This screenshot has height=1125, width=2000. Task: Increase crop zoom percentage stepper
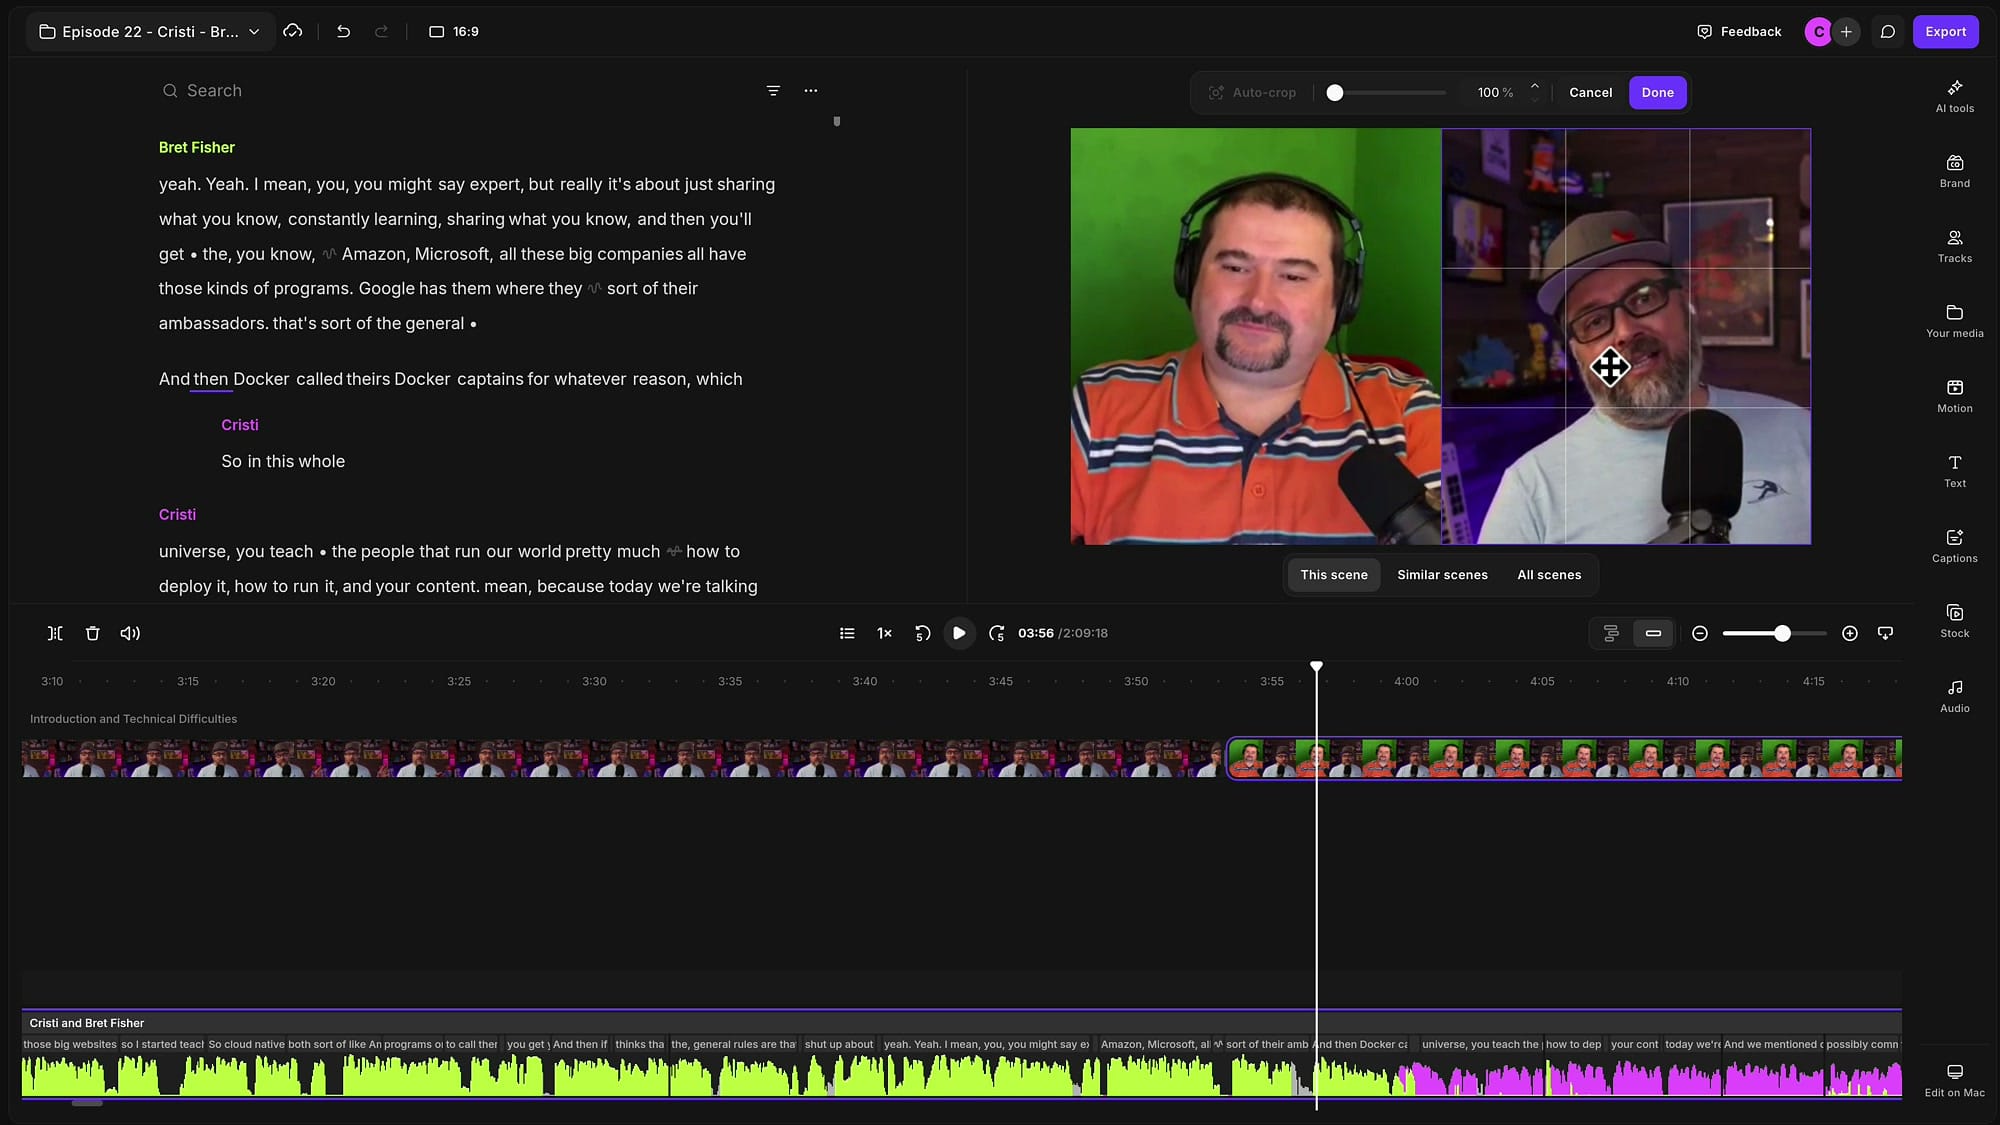(1535, 85)
